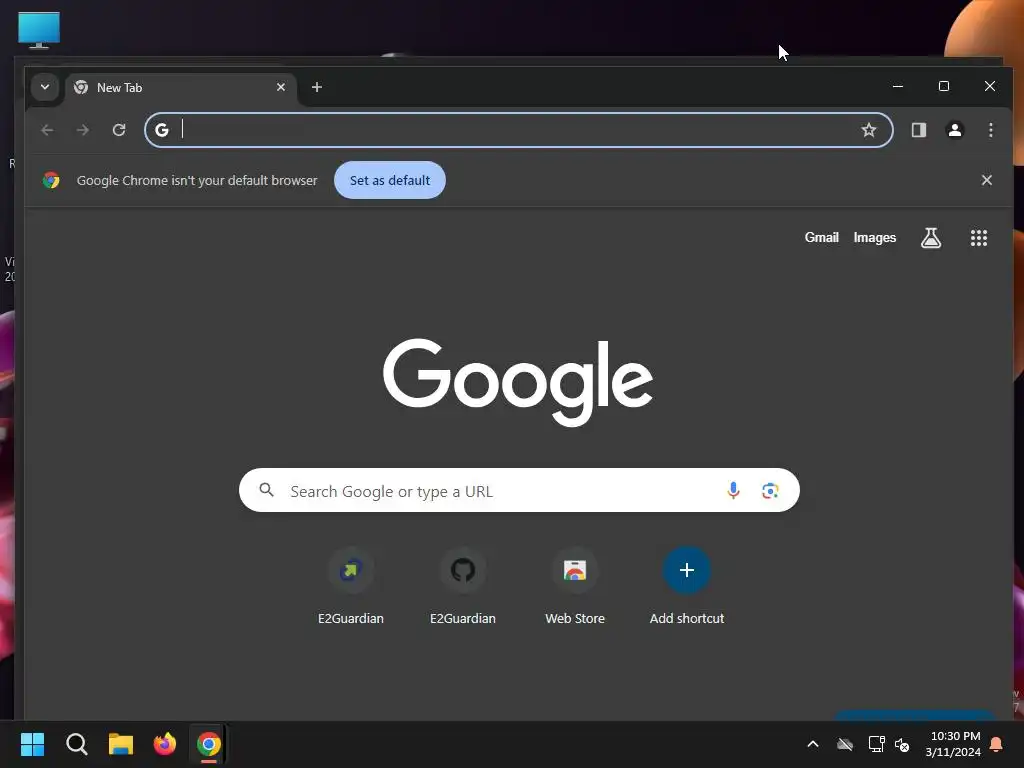Click Chrome icon in taskbar
Viewport: 1024px width, 768px height.
(209, 744)
